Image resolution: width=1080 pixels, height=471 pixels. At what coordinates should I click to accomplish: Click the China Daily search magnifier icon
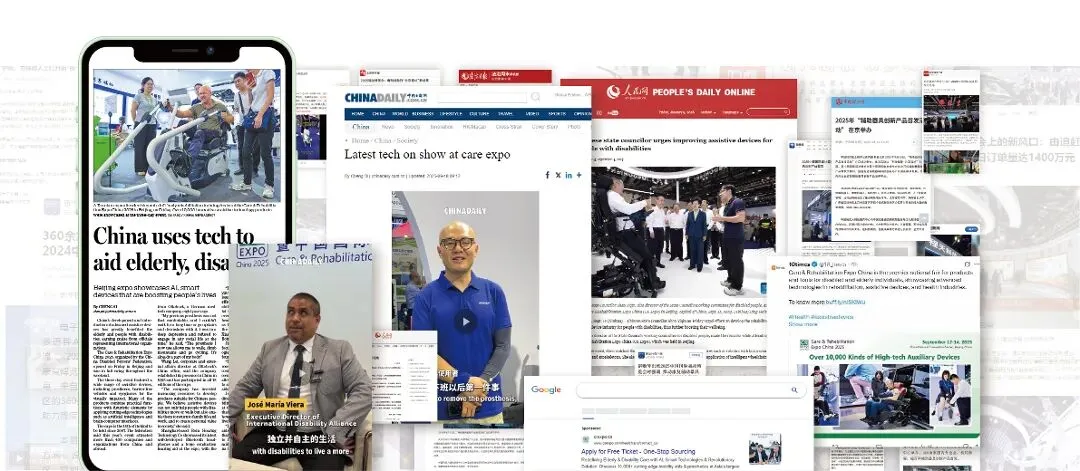click(535, 96)
